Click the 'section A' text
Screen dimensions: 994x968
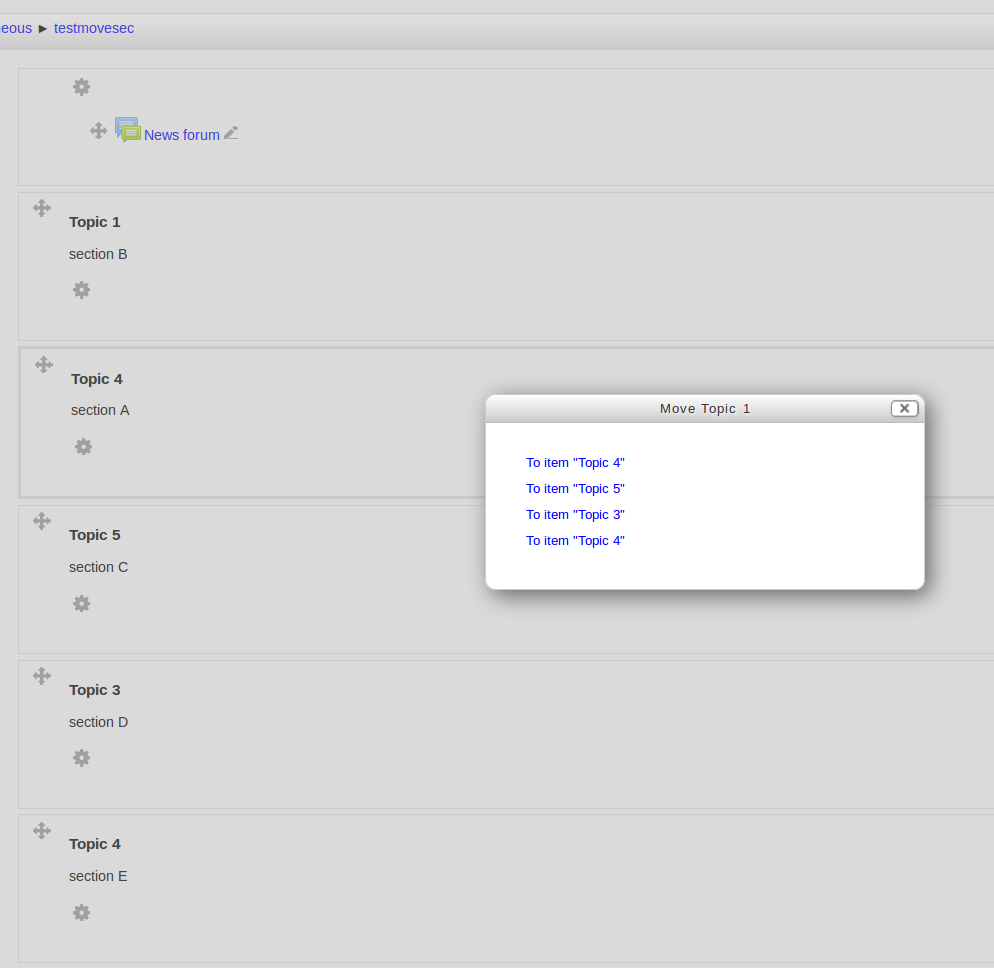pos(100,410)
